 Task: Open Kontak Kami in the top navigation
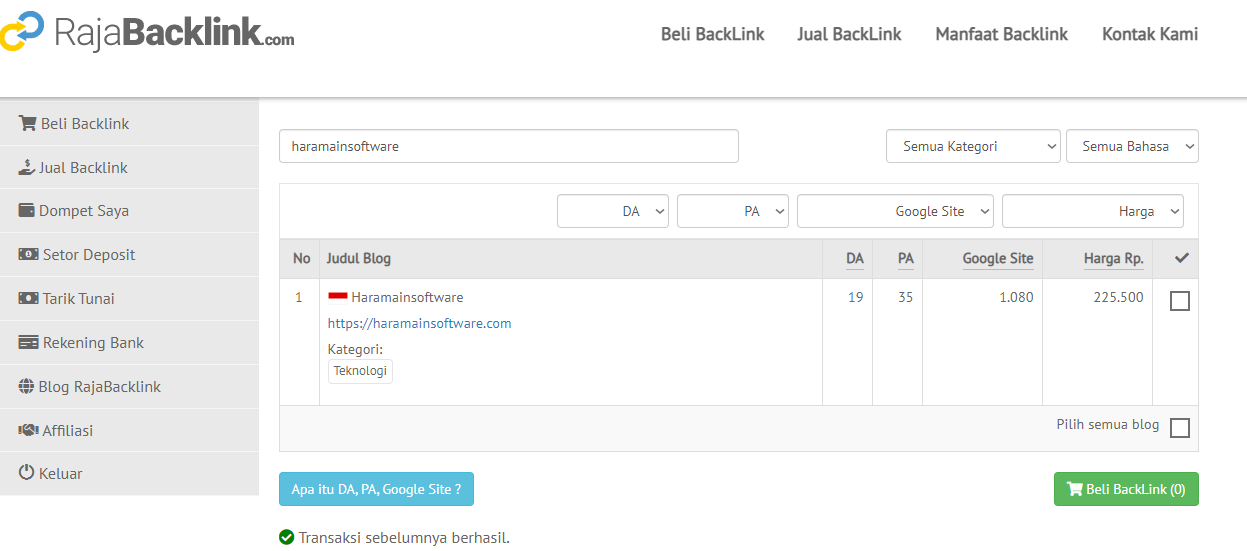[x=1150, y=34]
